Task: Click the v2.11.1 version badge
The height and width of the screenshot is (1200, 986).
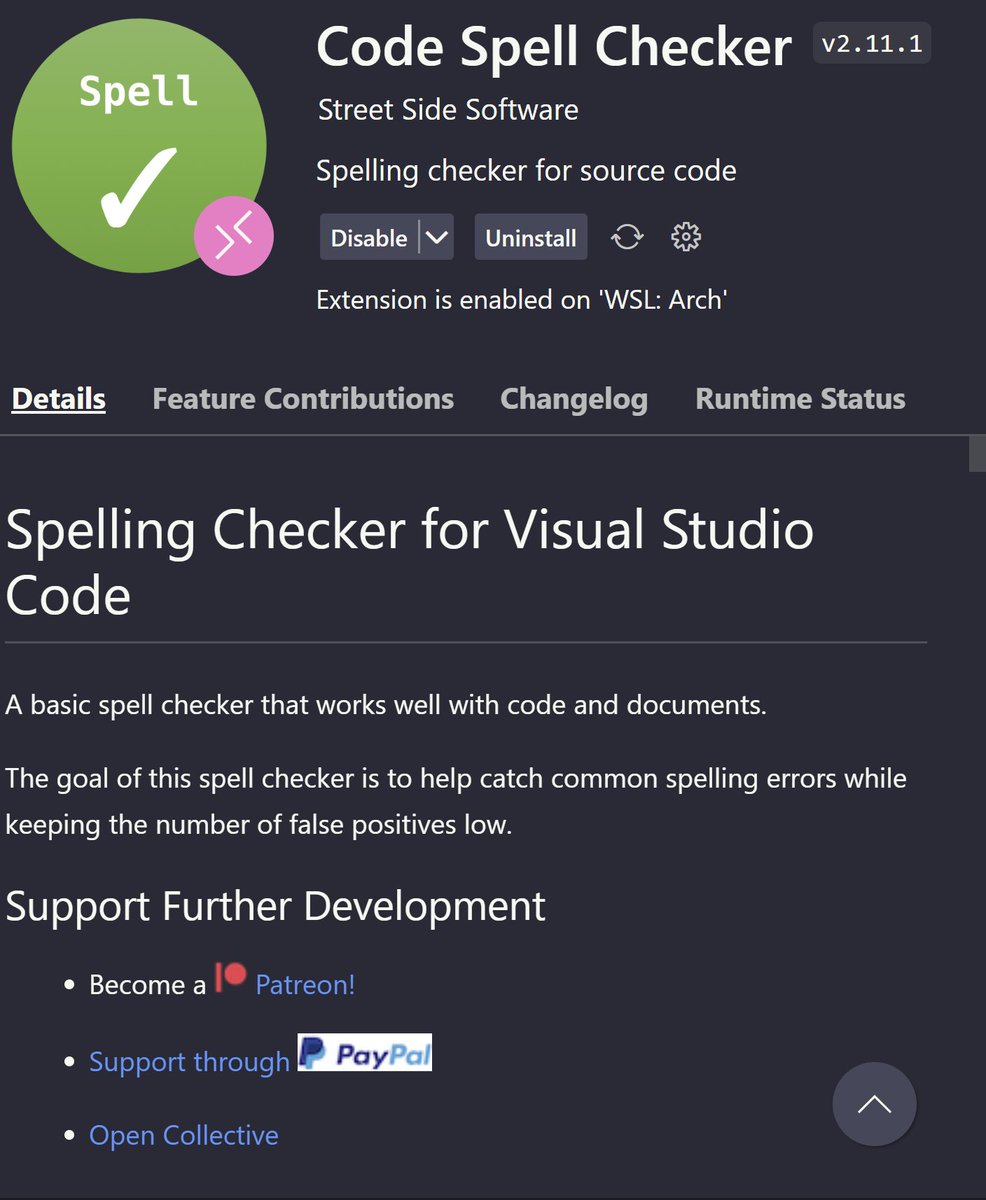Action: click(872, 44)
